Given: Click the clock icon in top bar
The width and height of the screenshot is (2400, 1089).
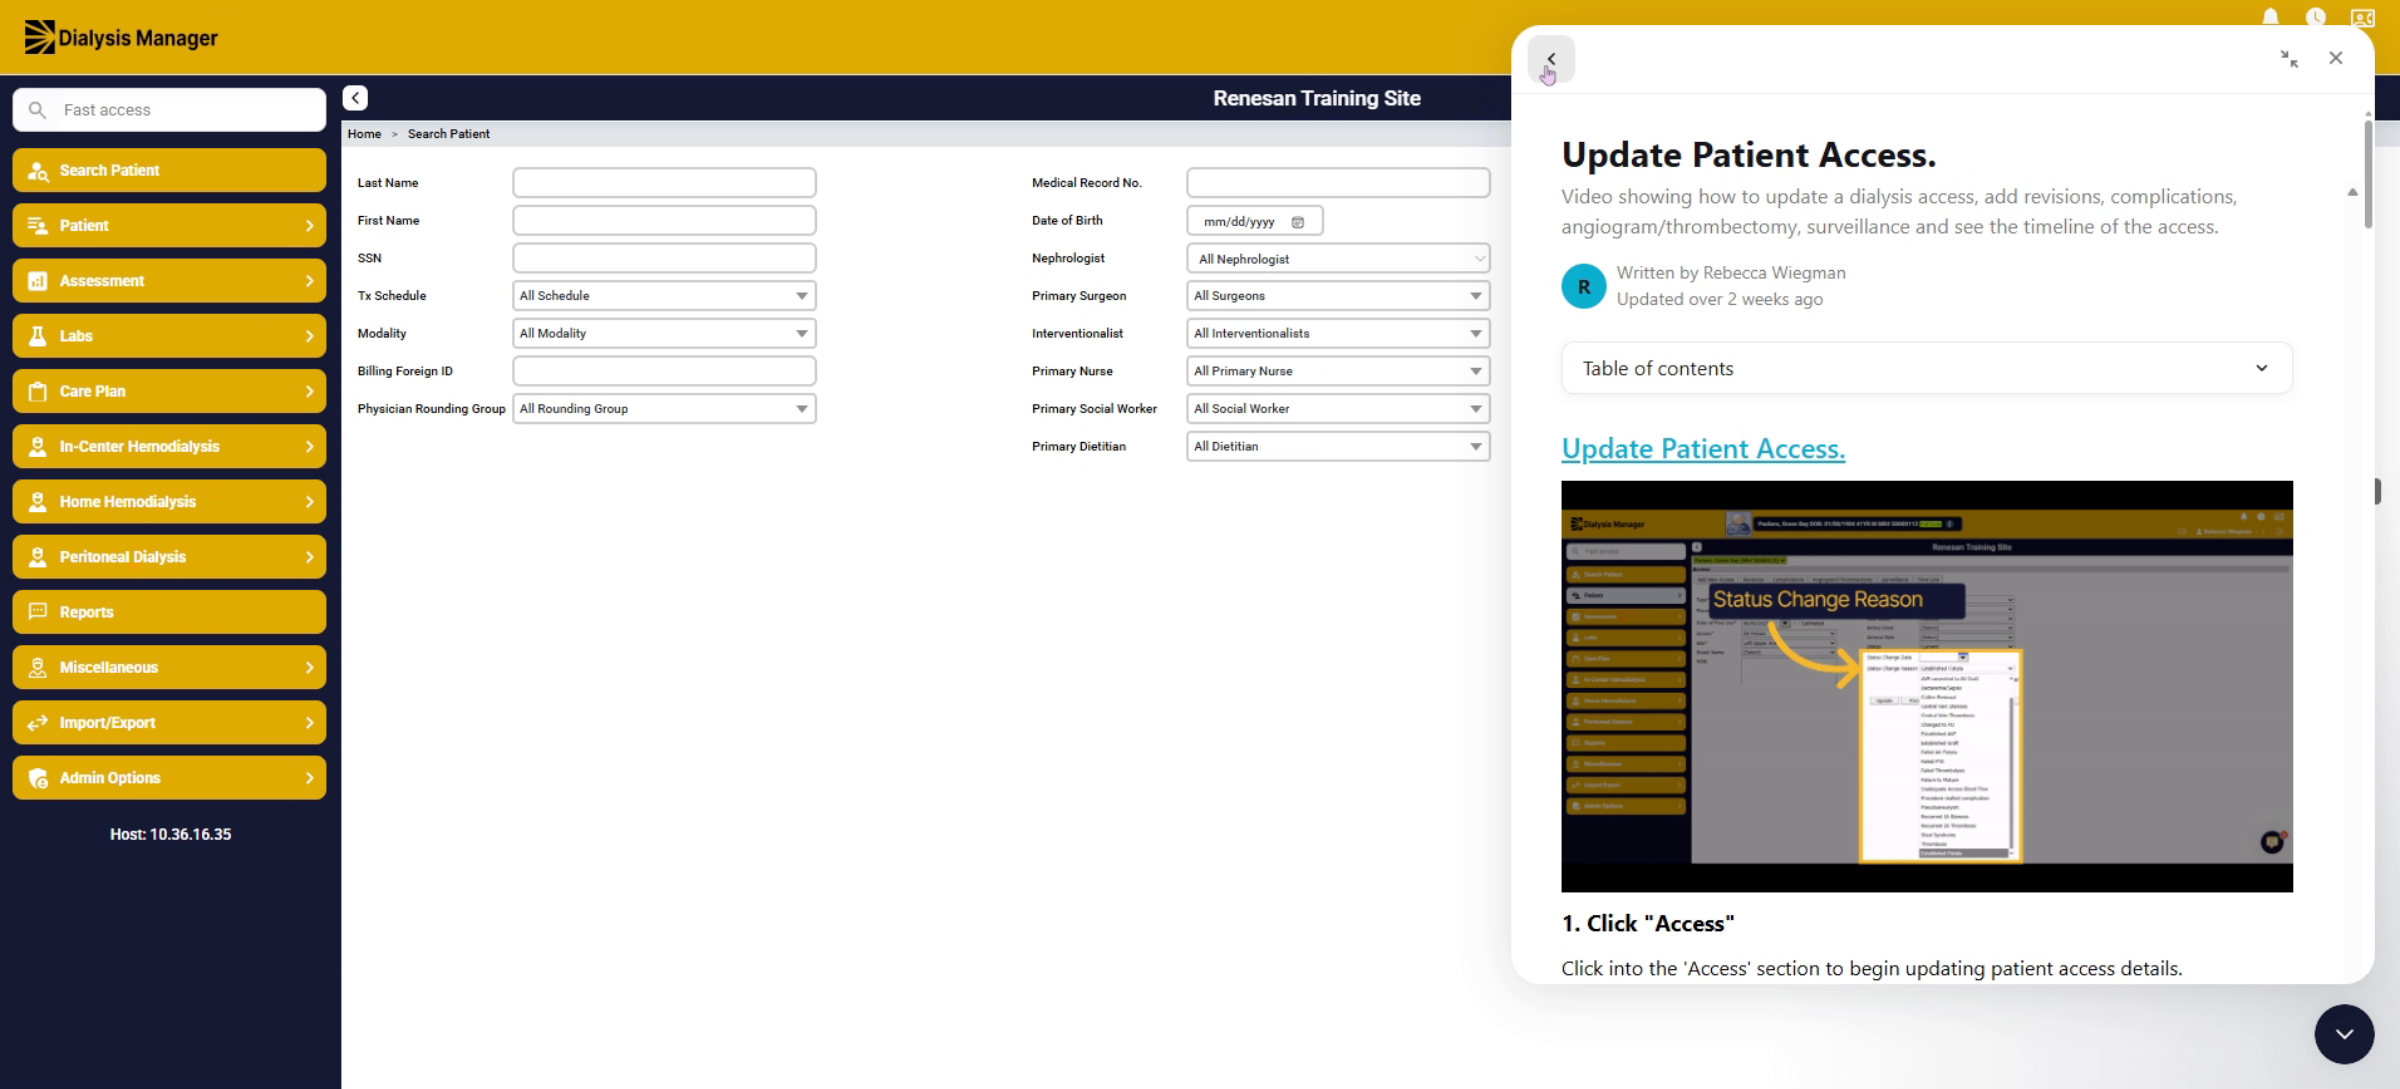Looking at the screenshot, I should (x=2315, y=16).
